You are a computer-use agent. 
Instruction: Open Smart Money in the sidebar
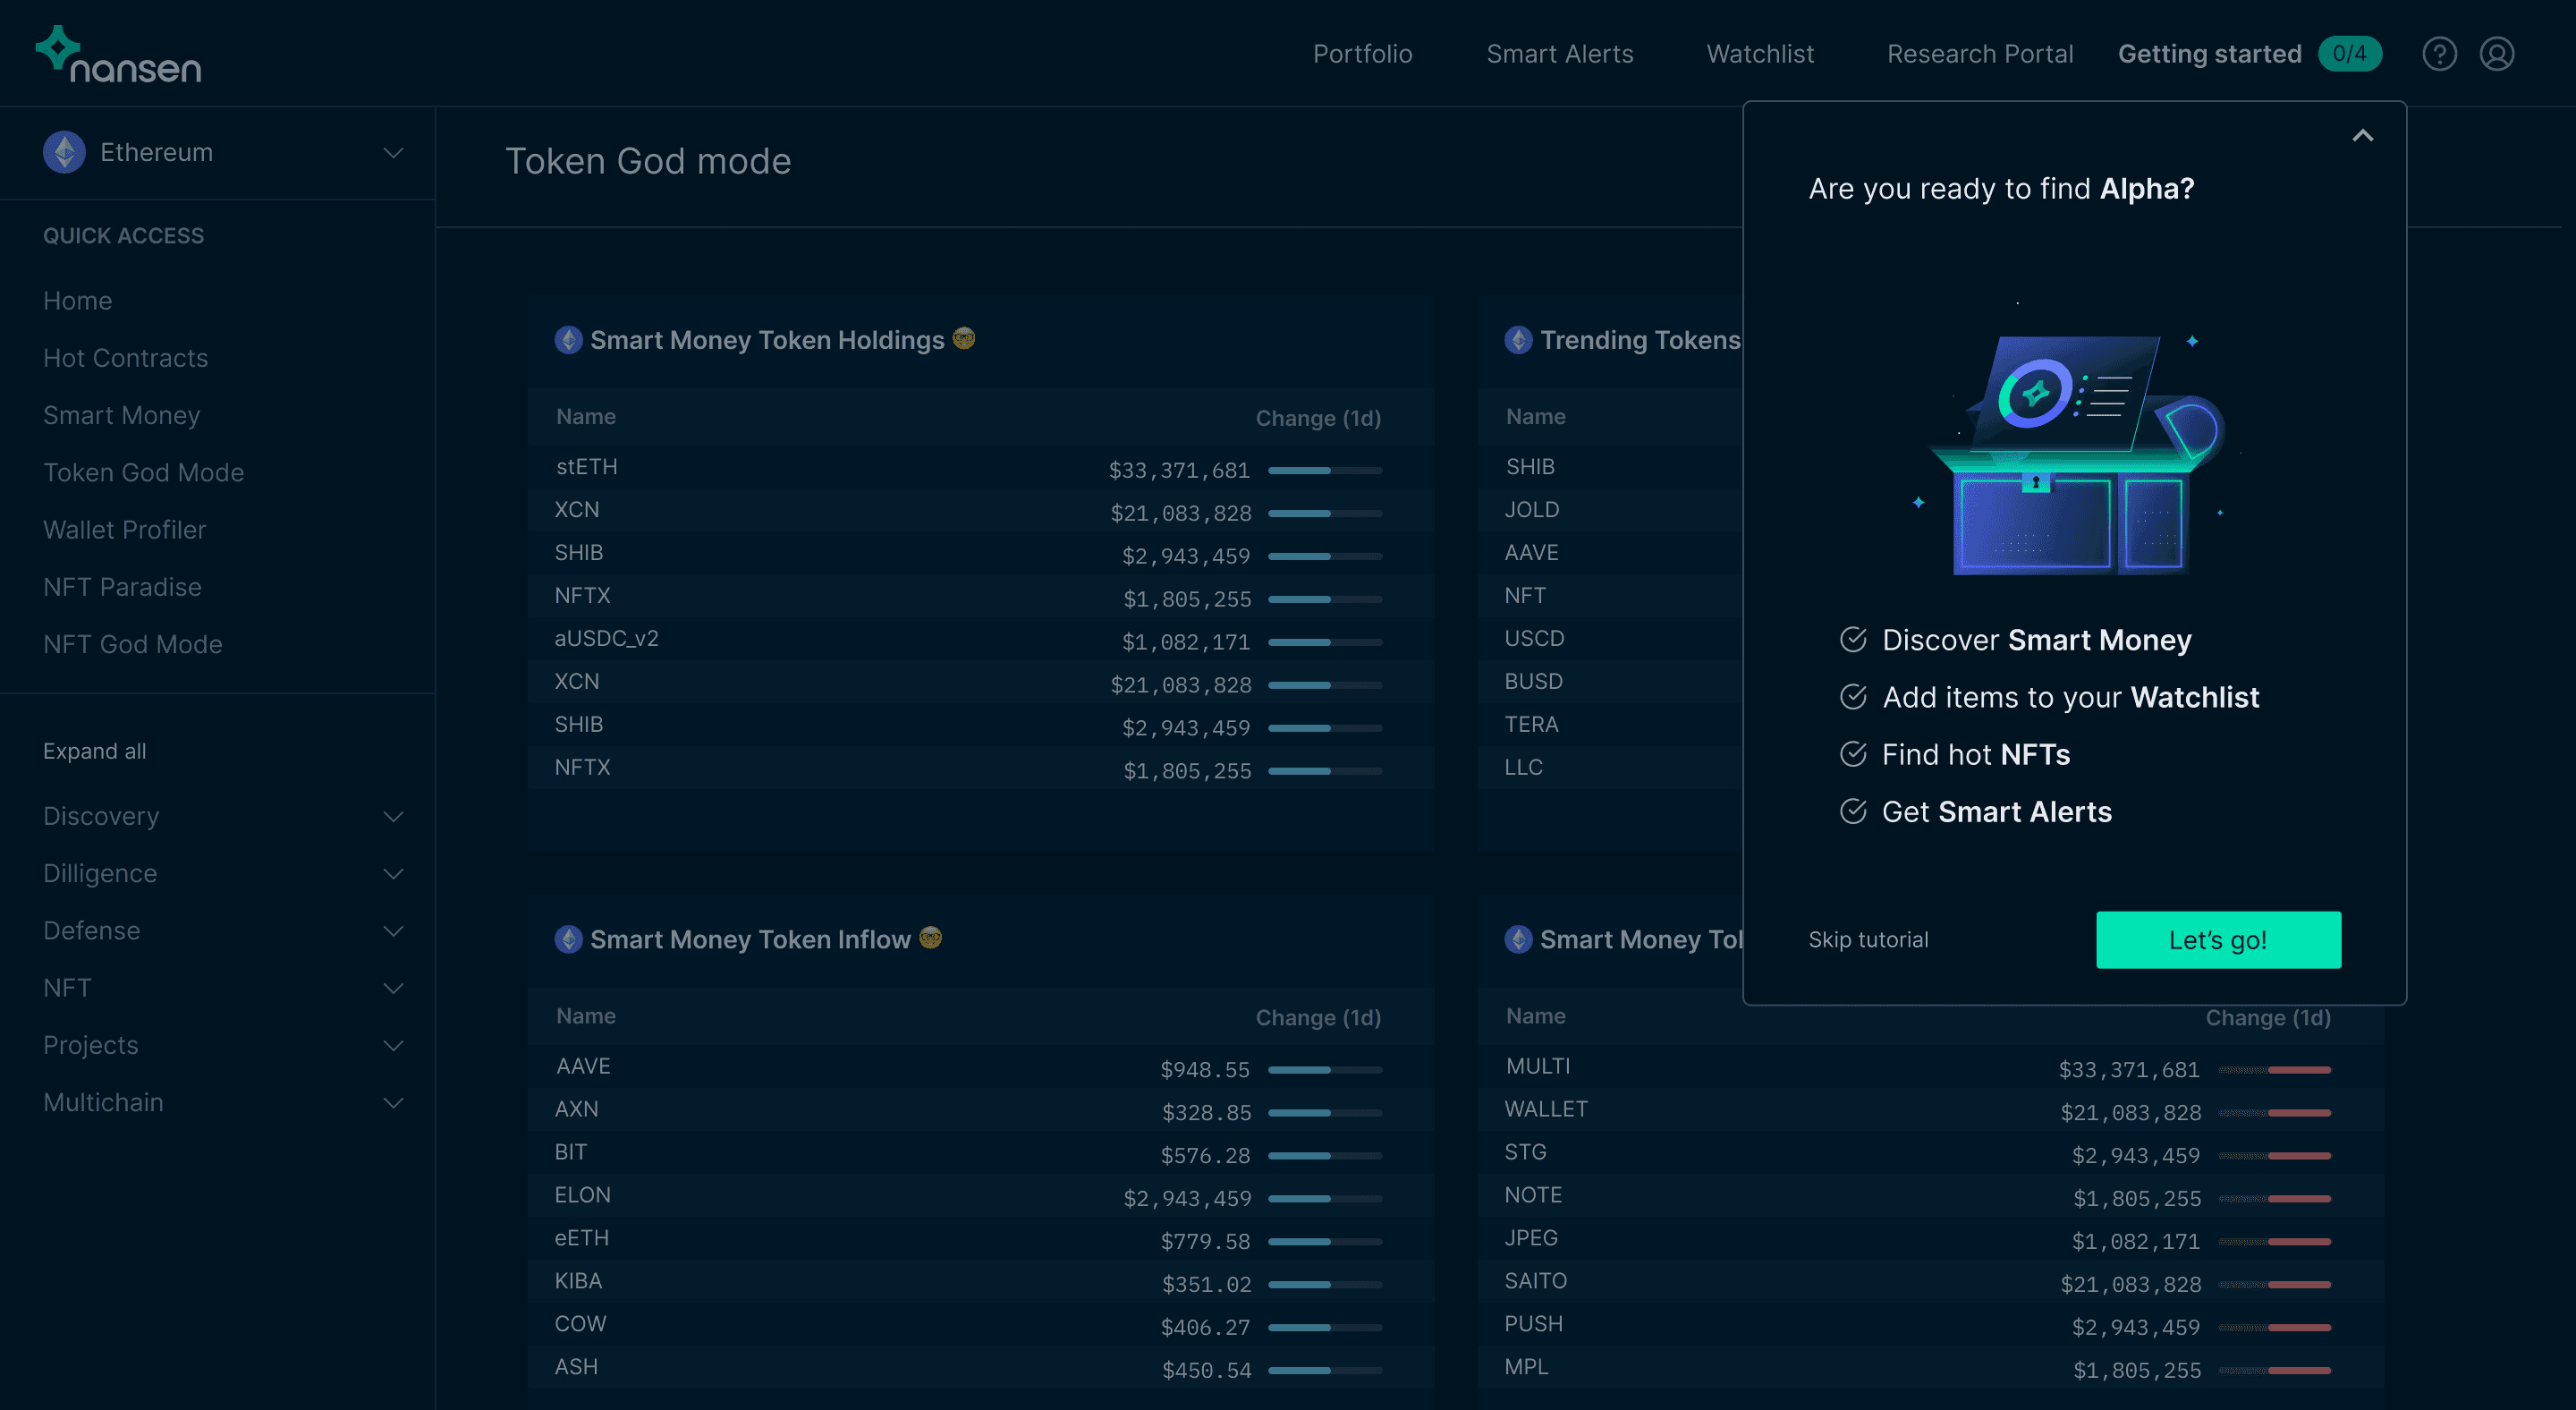pyautogui.click(x=121, y=415)
